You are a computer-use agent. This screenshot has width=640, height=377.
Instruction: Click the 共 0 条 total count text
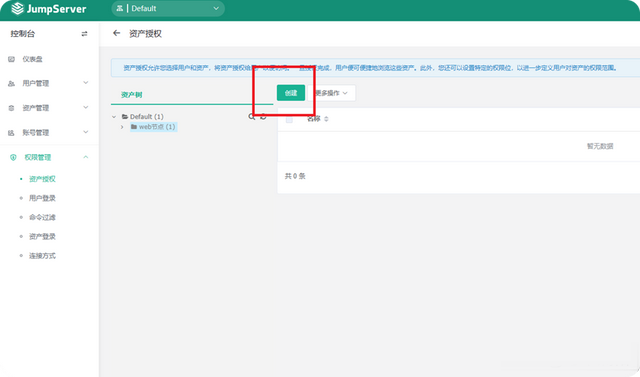[295, 176]
